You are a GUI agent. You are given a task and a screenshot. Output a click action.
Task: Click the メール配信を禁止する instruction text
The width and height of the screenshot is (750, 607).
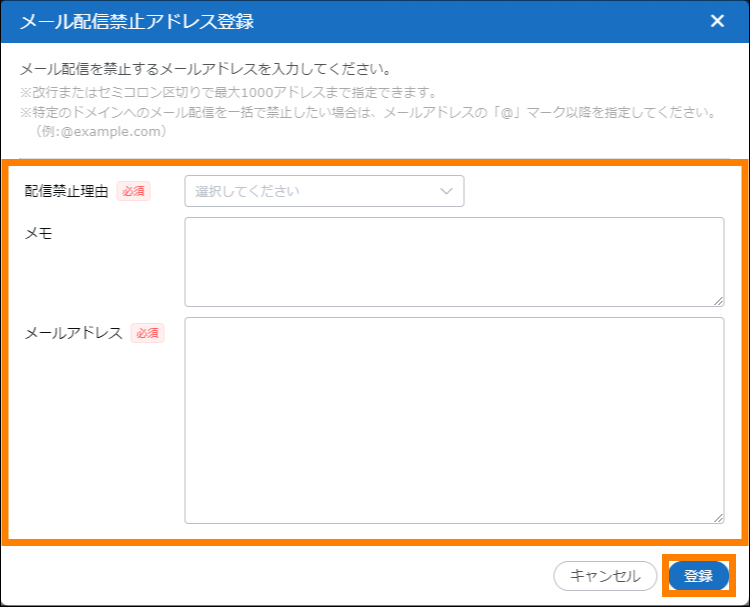[x=204, y=70]
